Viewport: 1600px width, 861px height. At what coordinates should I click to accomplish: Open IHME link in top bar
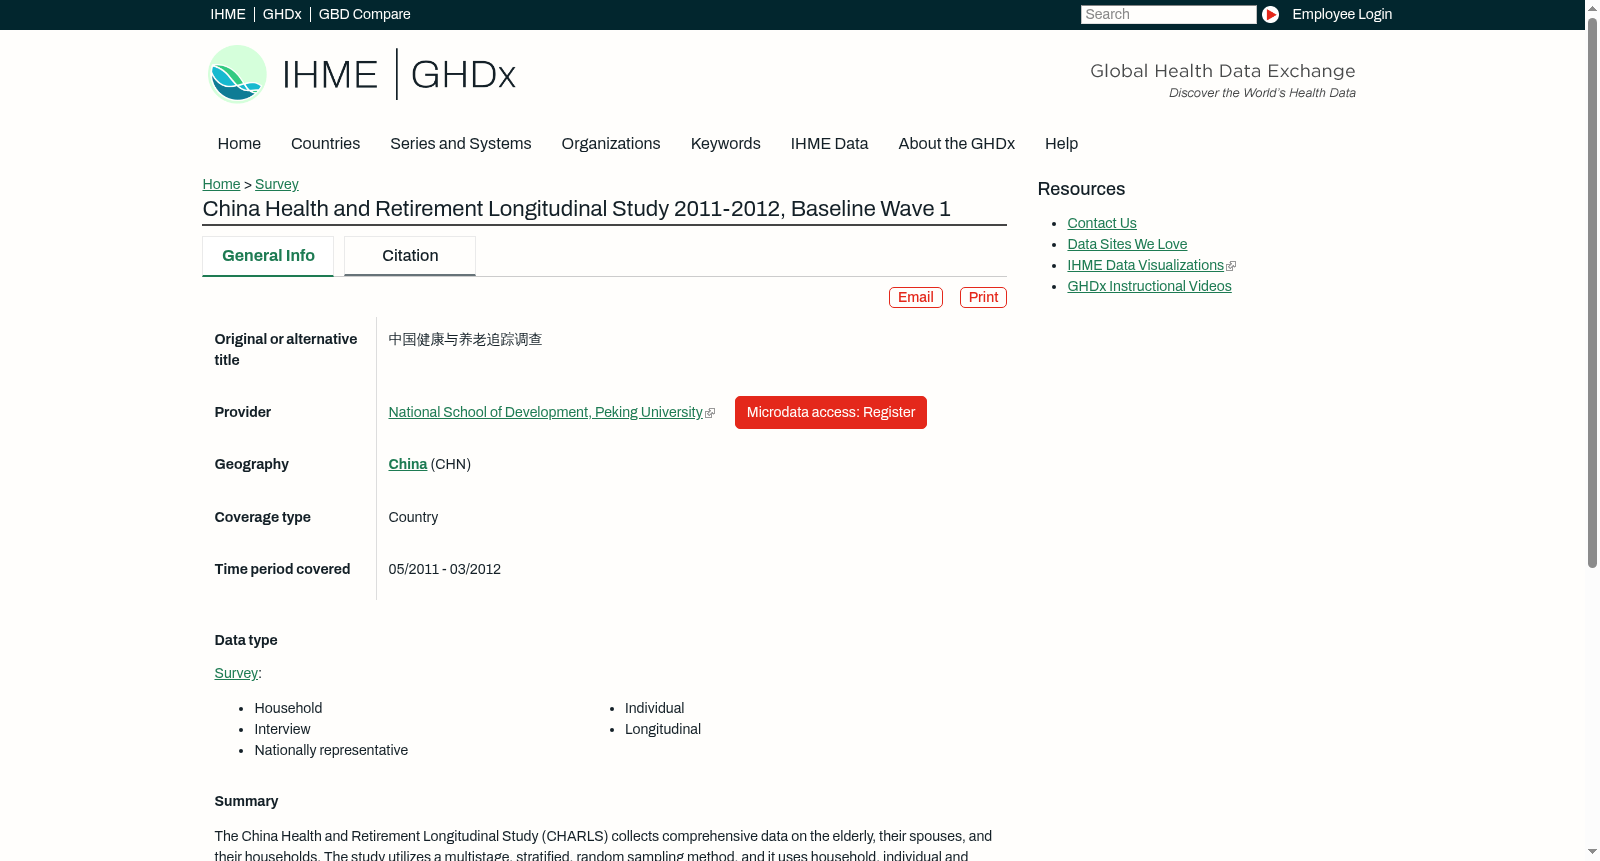228,14
